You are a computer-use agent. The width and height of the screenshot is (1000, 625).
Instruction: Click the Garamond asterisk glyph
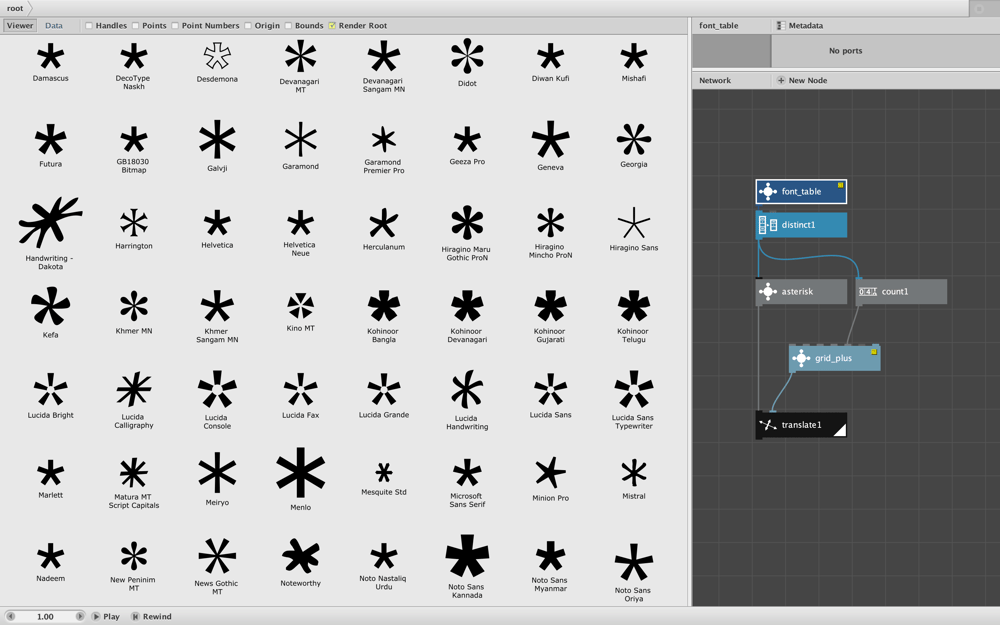point(300,140)
